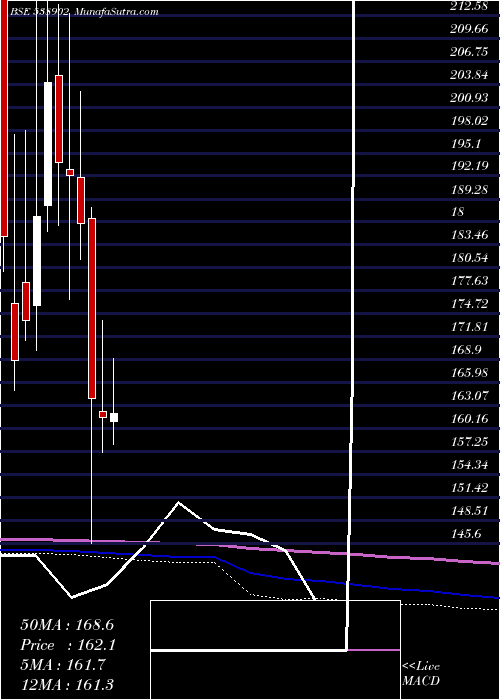
Task: Click the 145.6 price axis label
Action: [x=468, y=533]
